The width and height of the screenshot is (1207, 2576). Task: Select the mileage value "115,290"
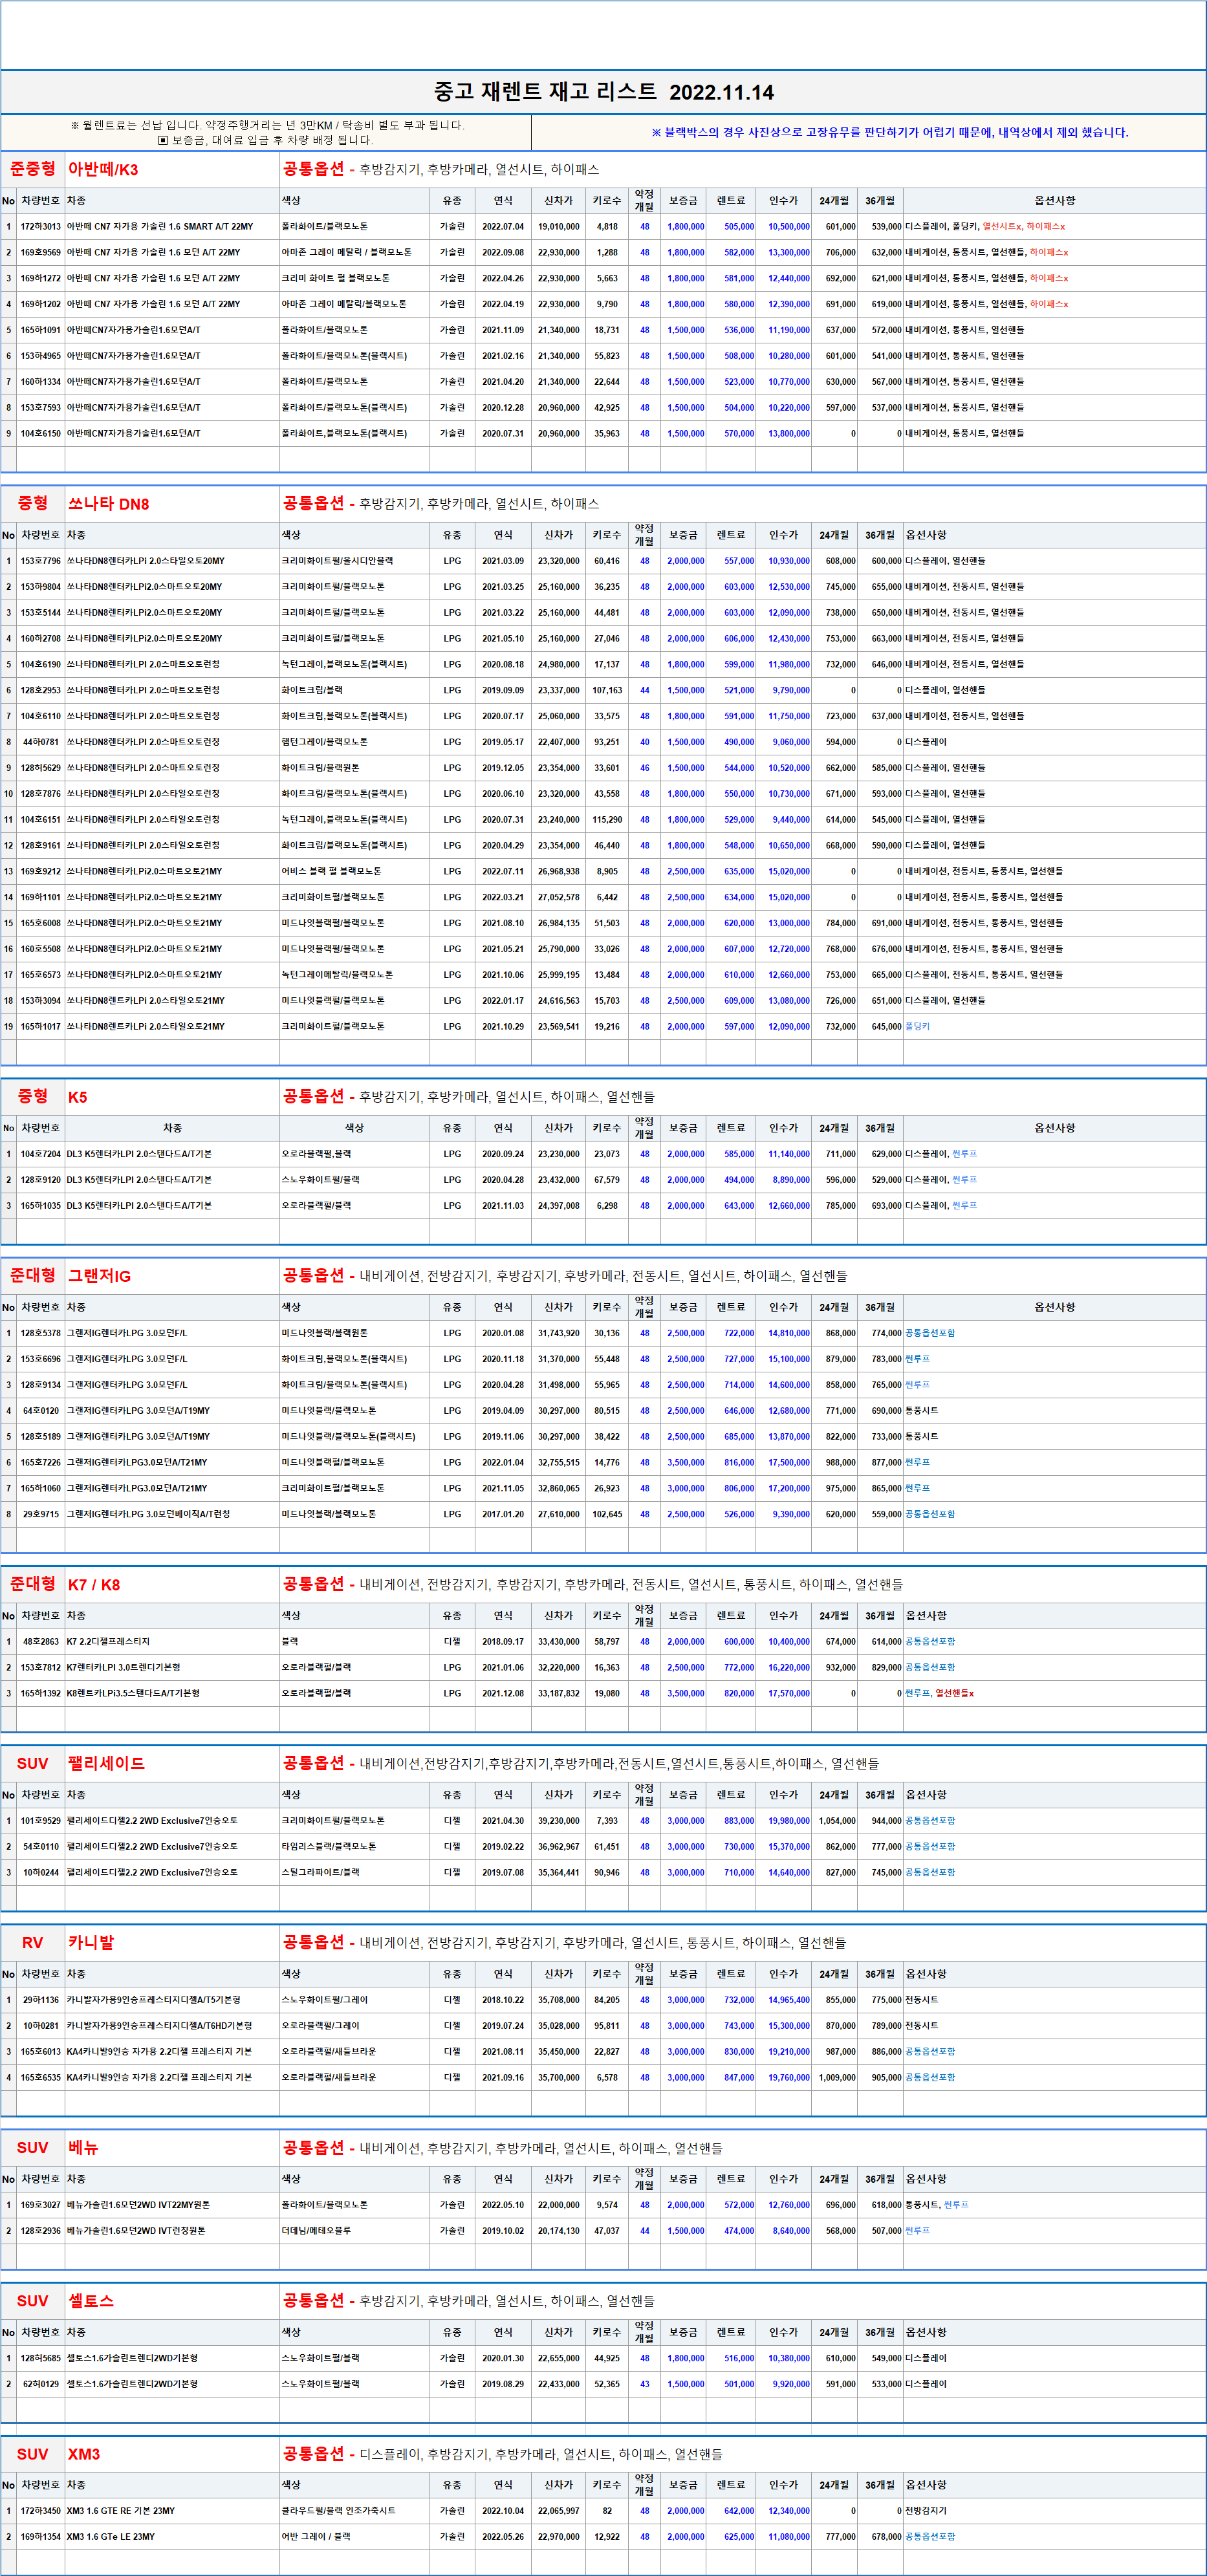click(607, 820)
